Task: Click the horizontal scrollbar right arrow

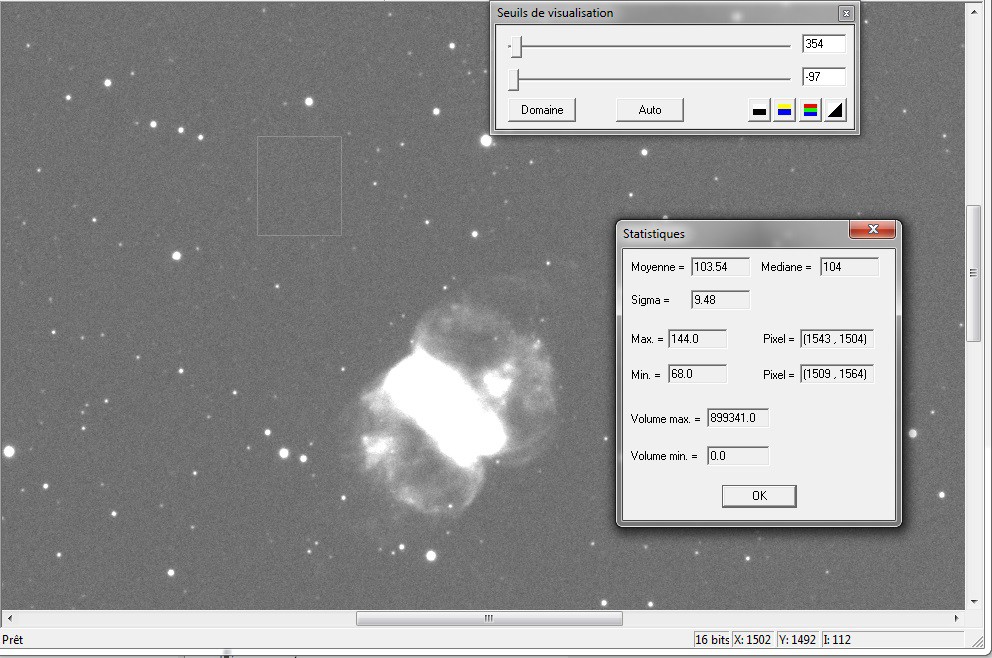Action: click(x=956, y=618)
